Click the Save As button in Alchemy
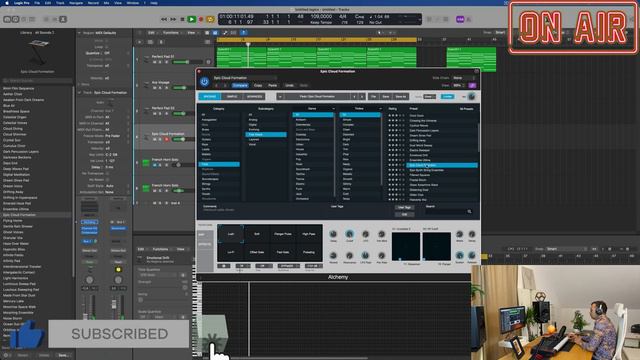640x360 pixels. pyautogui.click(x=400, y=96)
